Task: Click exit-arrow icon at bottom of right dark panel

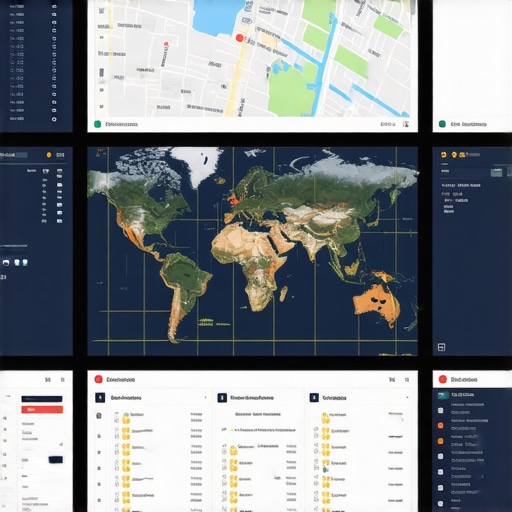Action: pos(441,347)
